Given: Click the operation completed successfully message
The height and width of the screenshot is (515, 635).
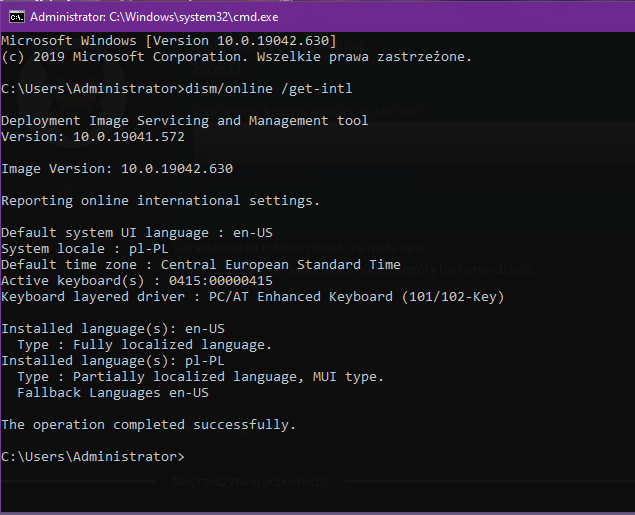Looking at the screenshot, I should coord(148,425).
